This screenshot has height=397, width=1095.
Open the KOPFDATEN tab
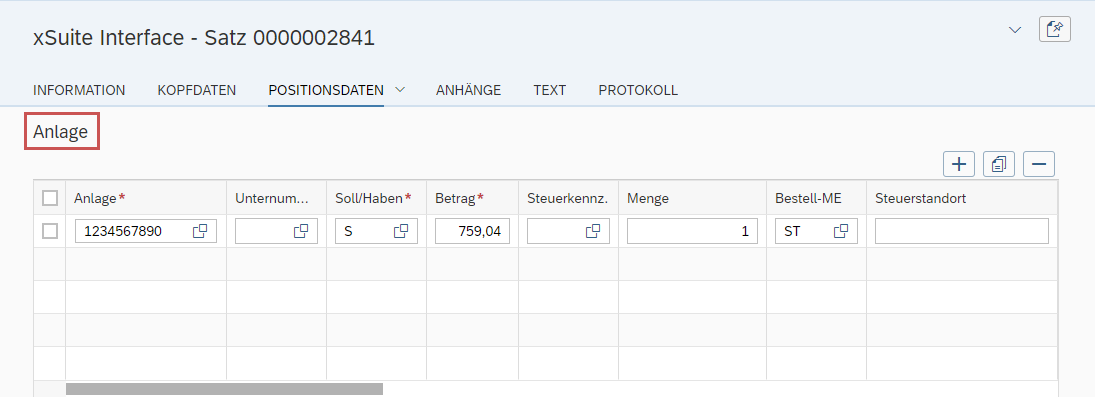197,90
